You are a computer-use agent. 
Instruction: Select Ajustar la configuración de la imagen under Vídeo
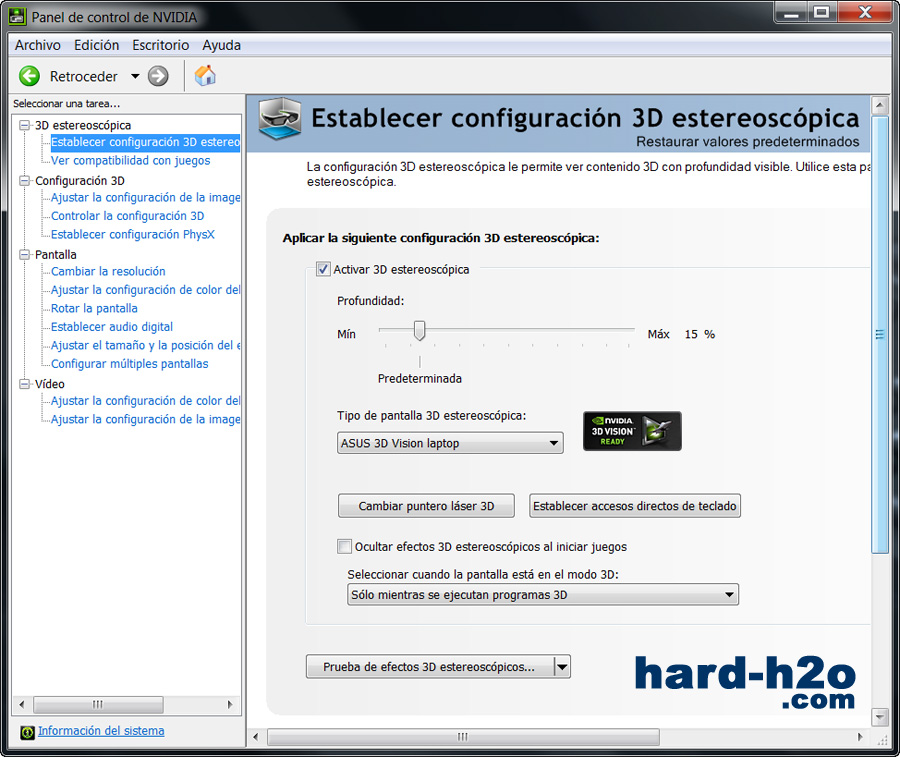coord(146,420)
